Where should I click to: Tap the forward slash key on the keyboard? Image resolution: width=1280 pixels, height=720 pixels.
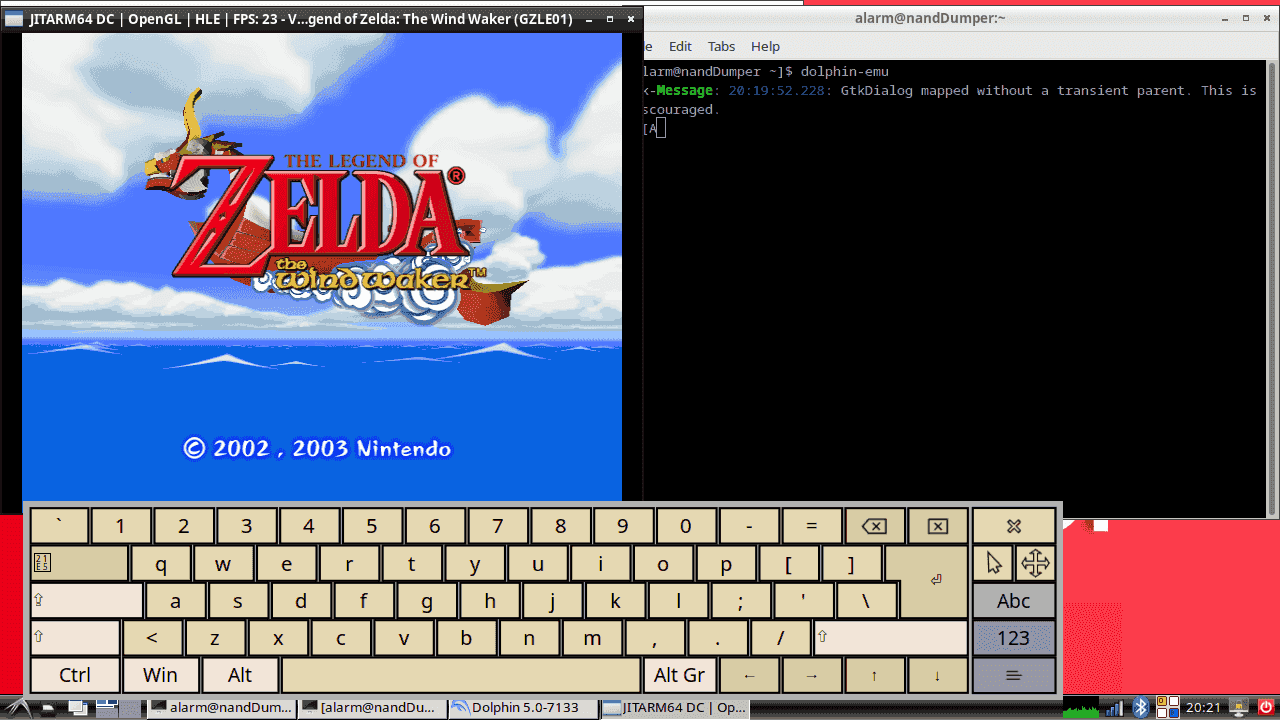[x=780, y=638]
